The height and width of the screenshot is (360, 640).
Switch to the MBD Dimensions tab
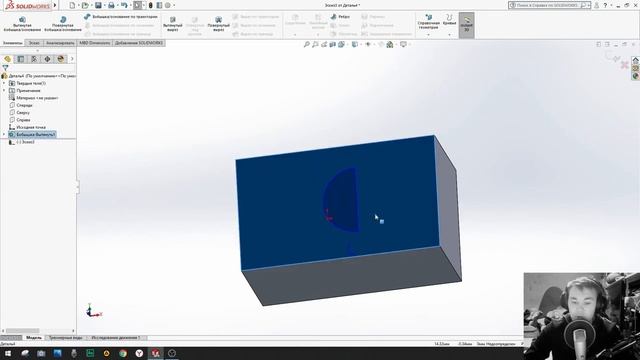94,43
